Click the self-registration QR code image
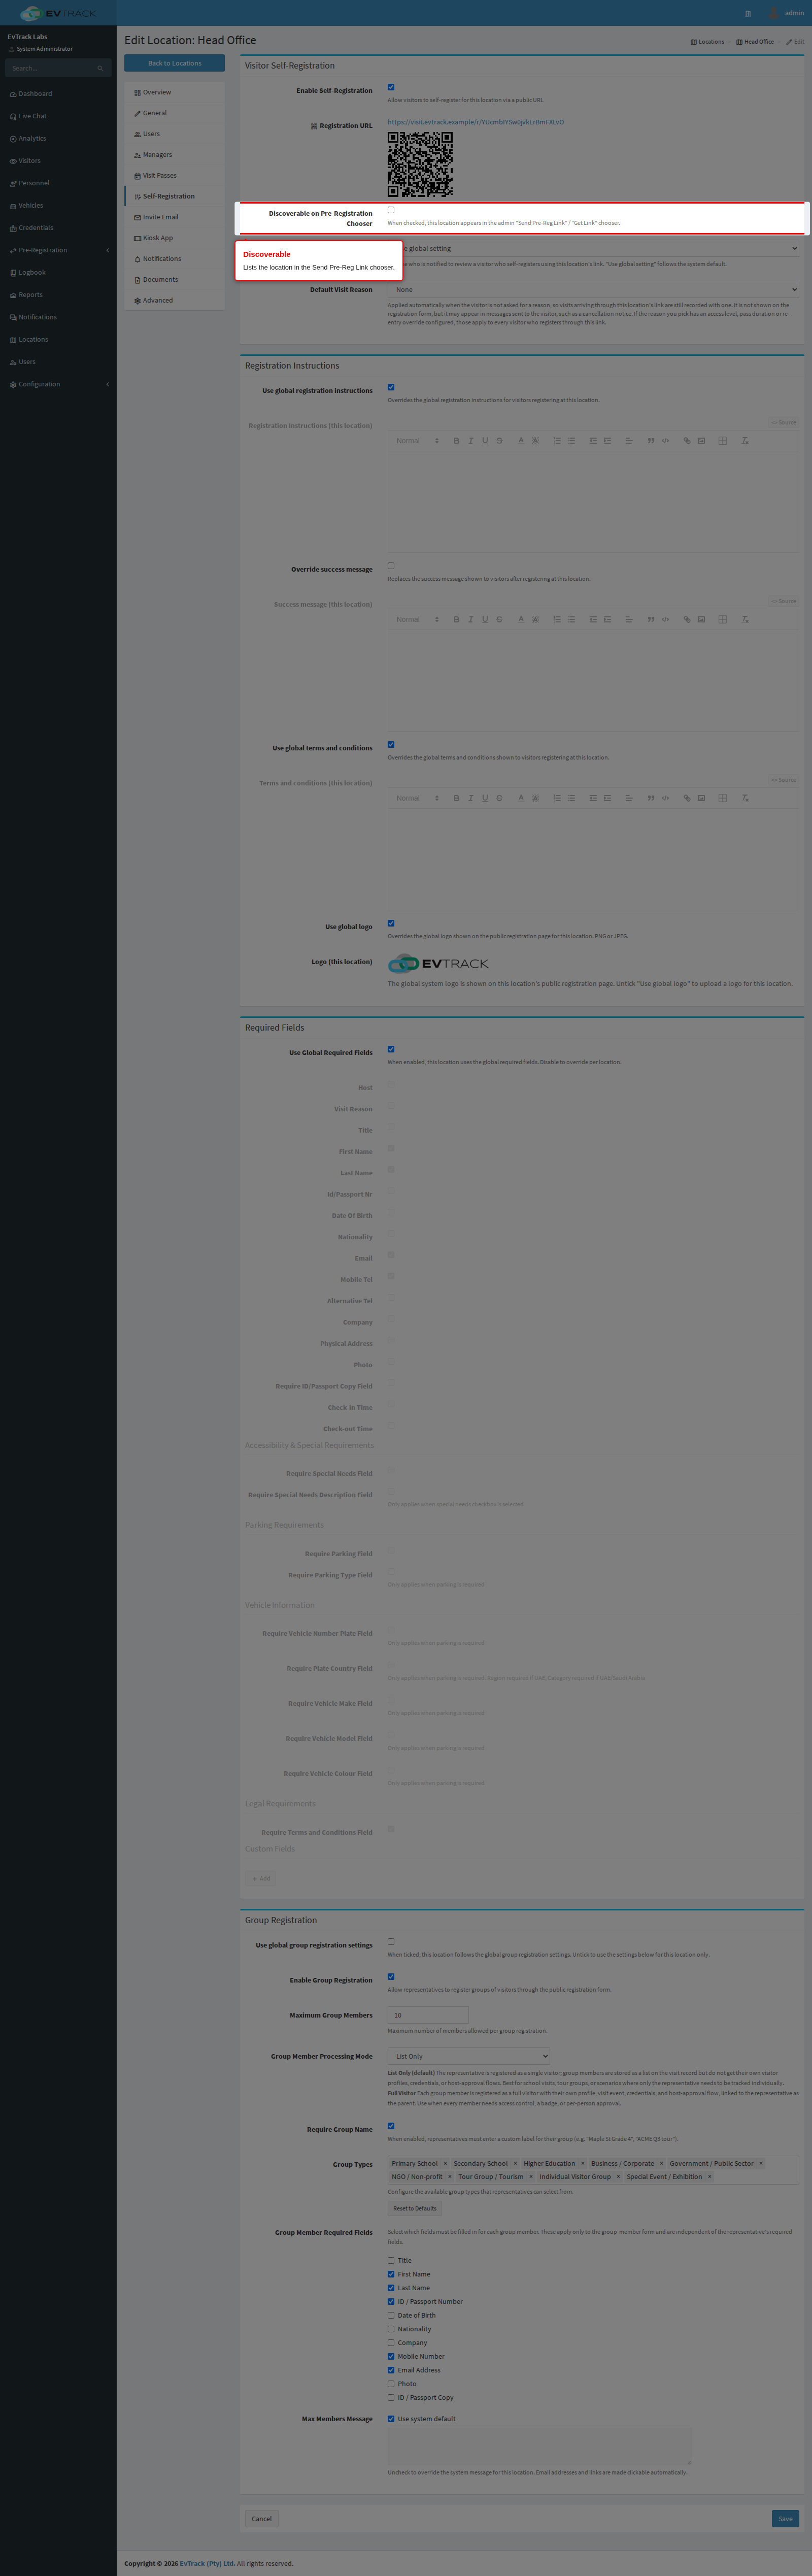Image resolution: width=812 pixels, height=2576 pixels. pyautogui.click(x=420, y=164)
